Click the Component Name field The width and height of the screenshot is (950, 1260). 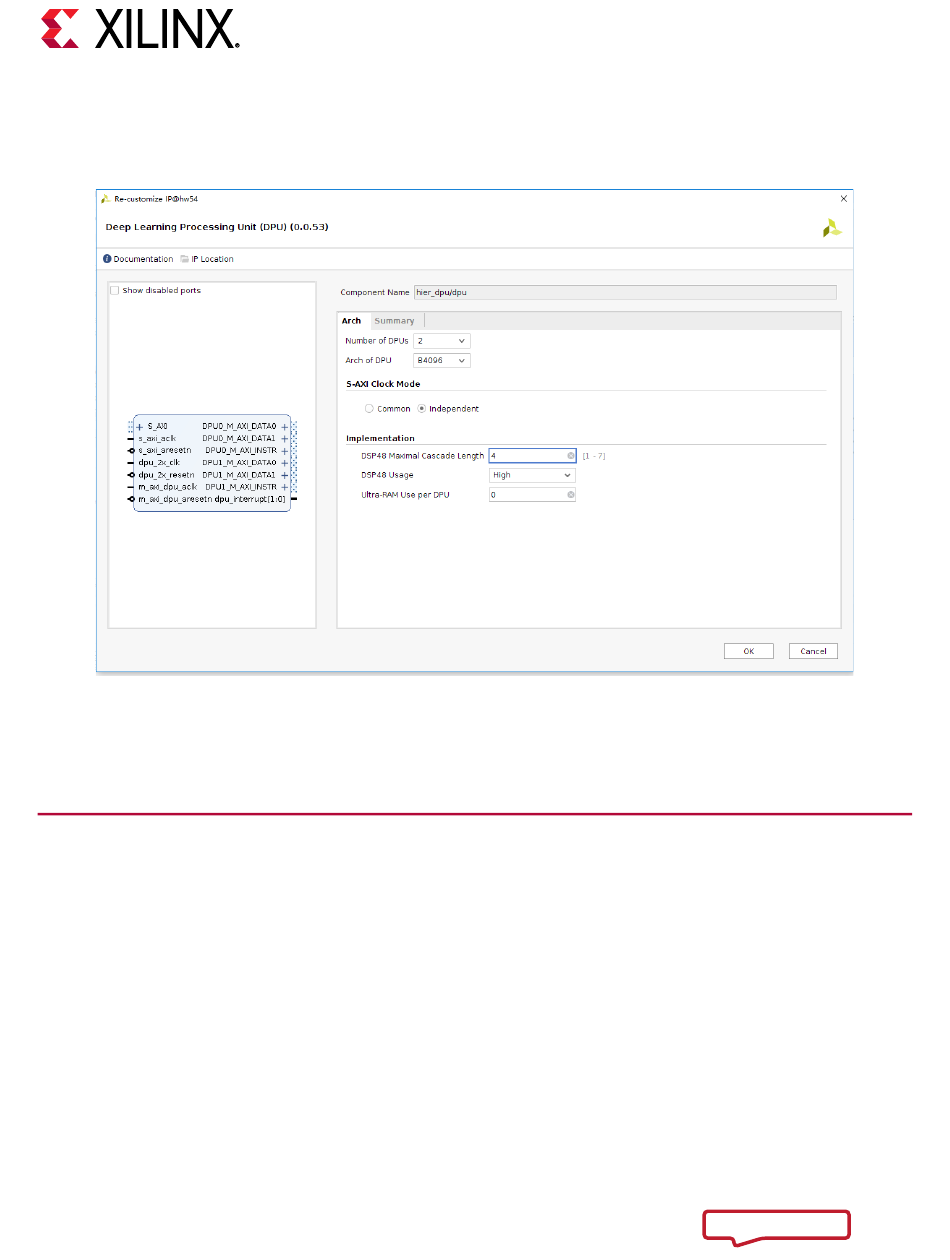(x=625, y=292)
